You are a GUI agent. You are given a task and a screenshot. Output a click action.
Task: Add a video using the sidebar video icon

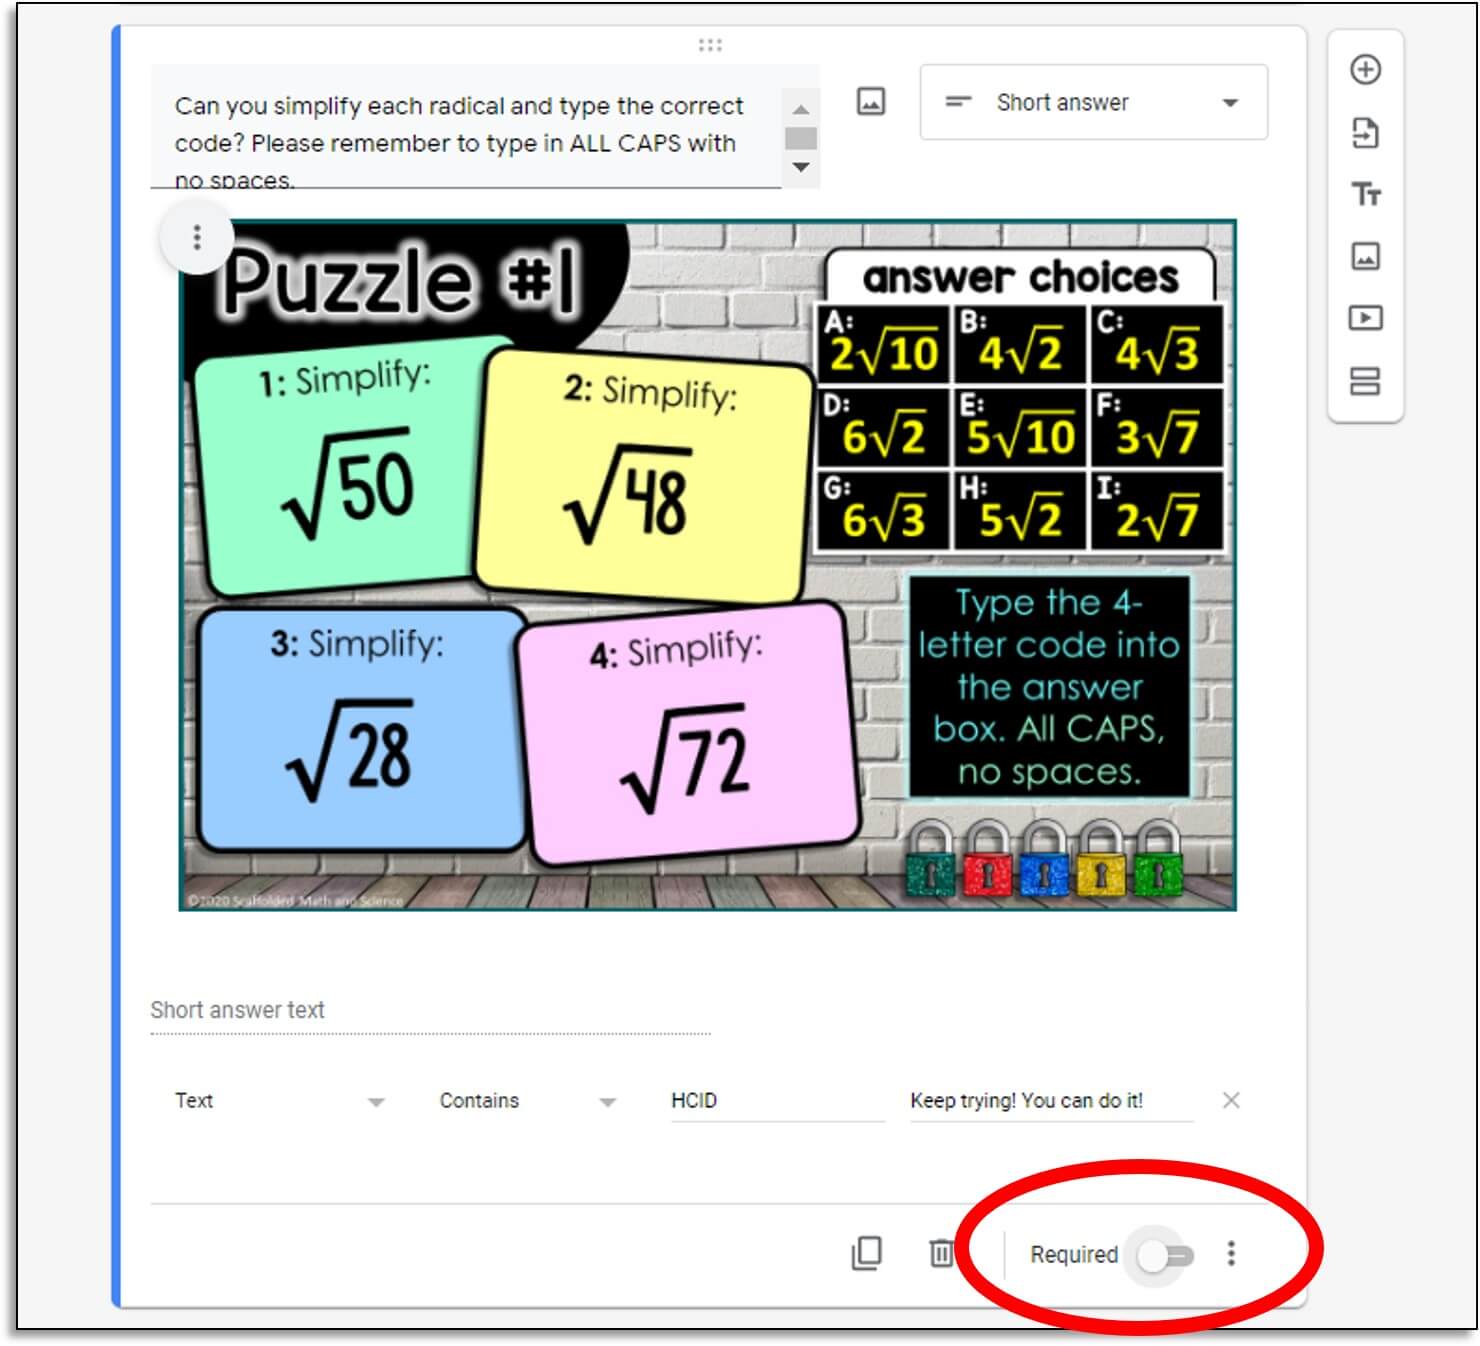coord(1366,317)
